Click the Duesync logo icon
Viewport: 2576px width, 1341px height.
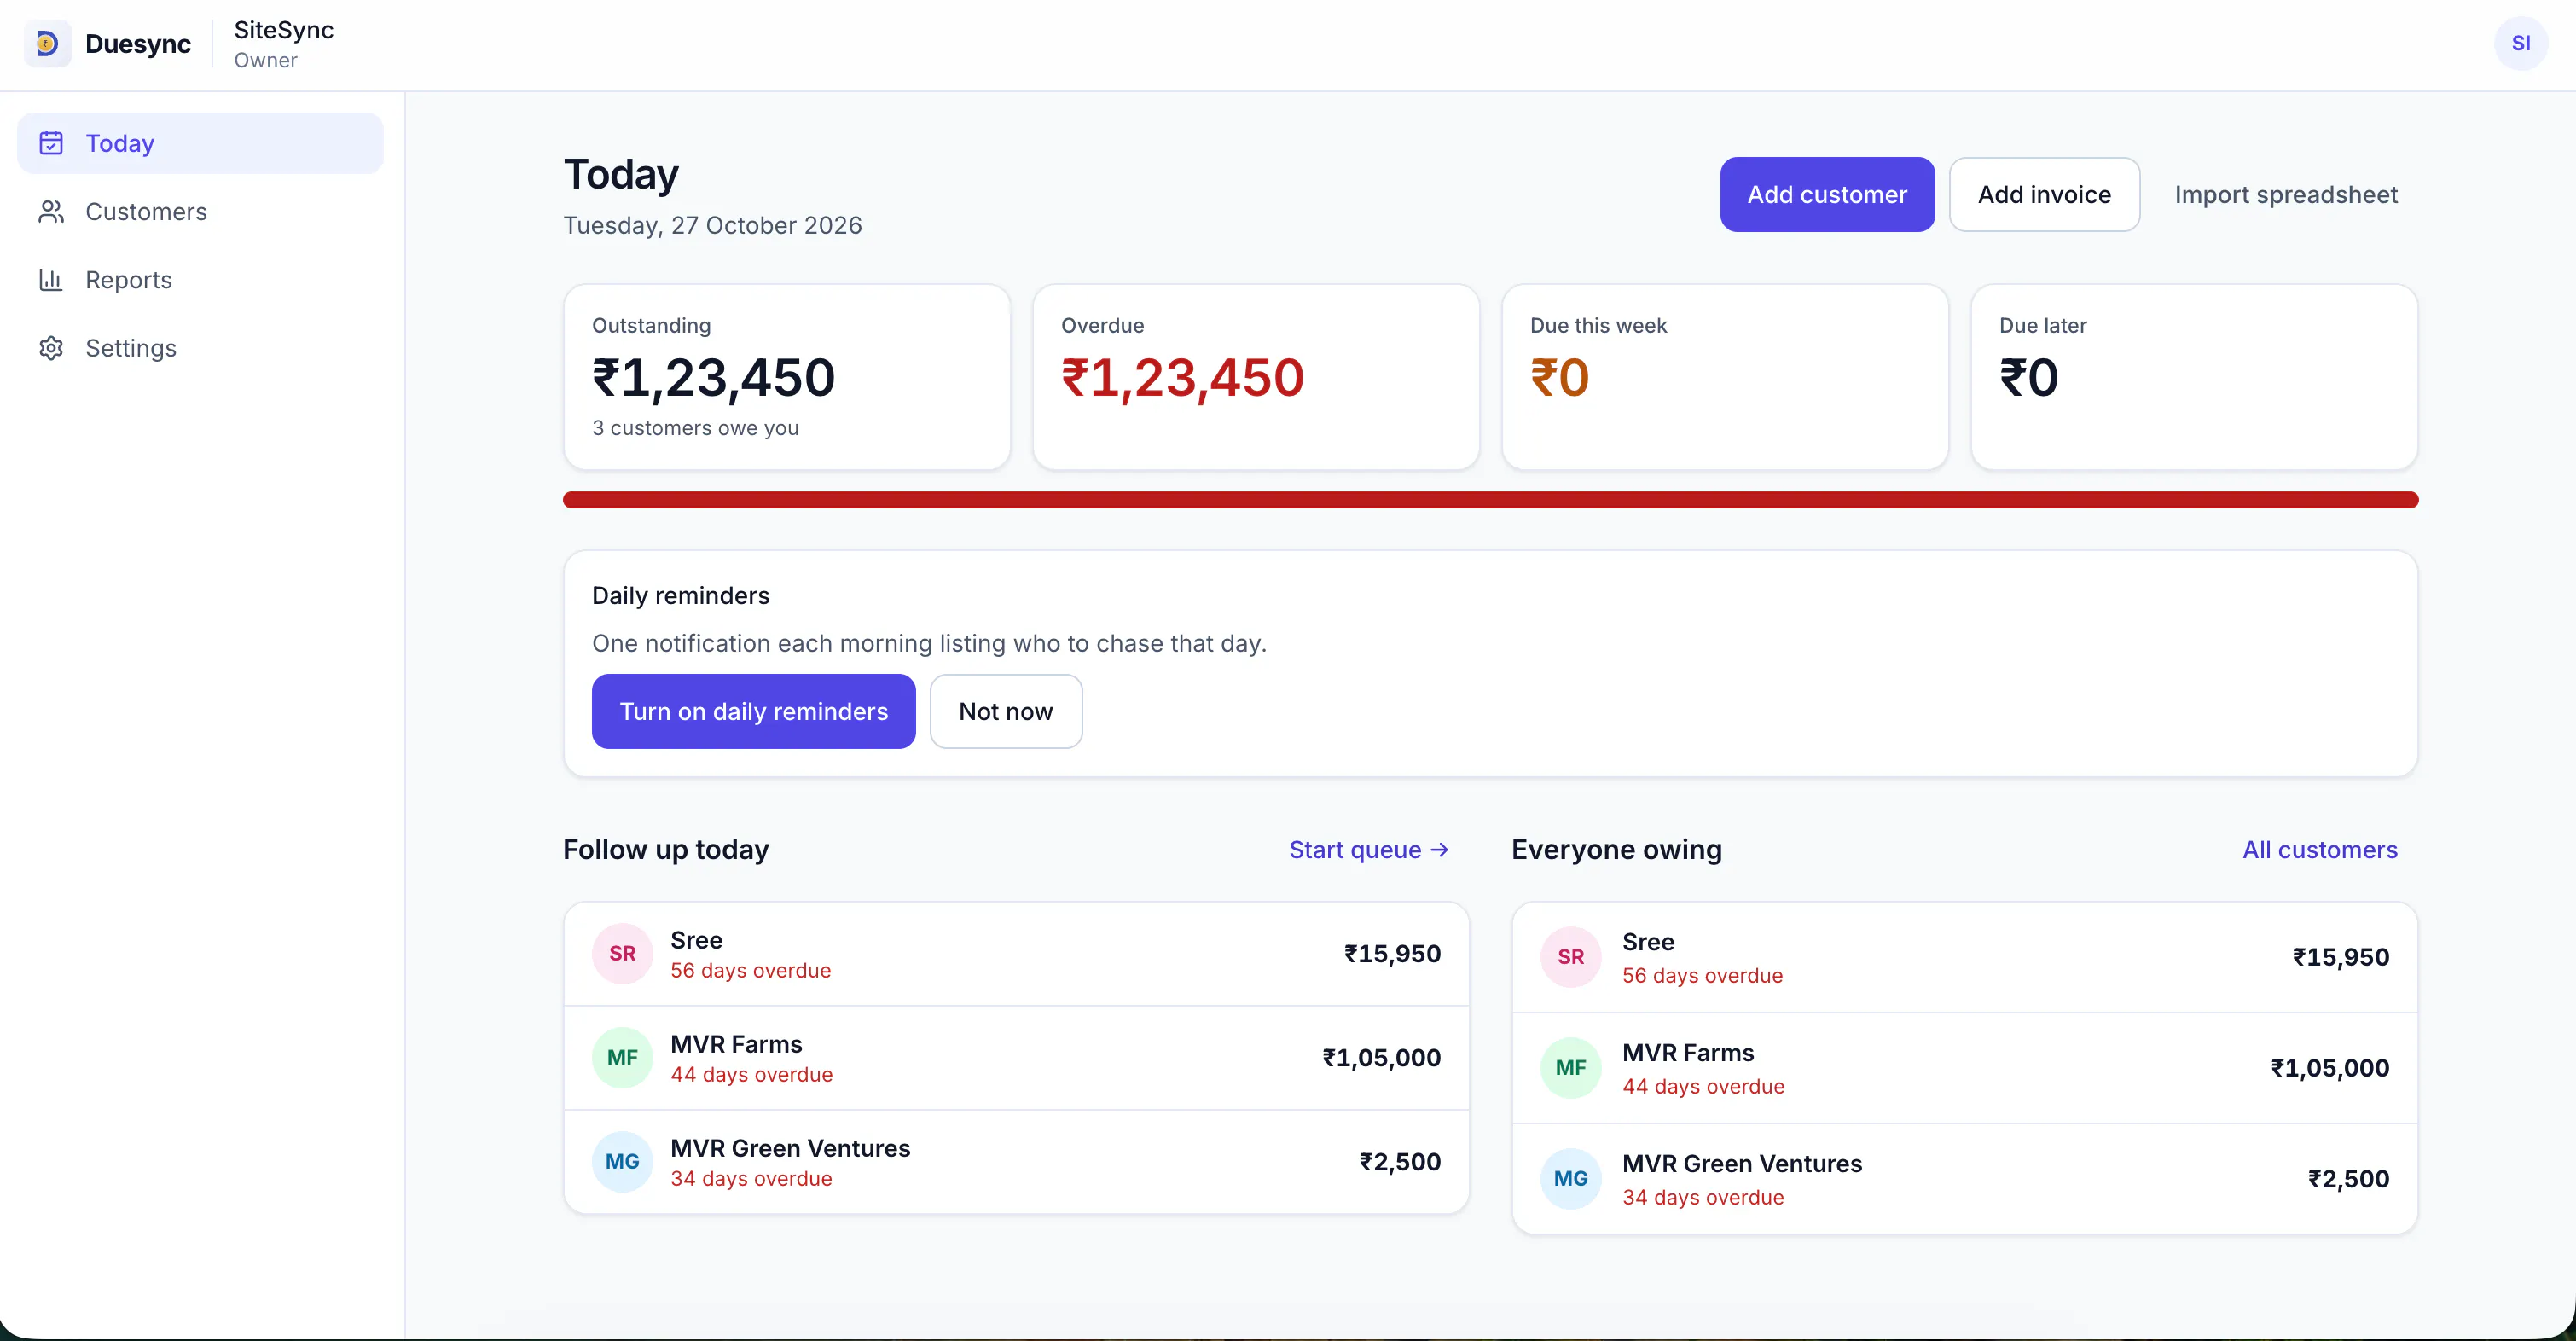click(x=47, y=44)
